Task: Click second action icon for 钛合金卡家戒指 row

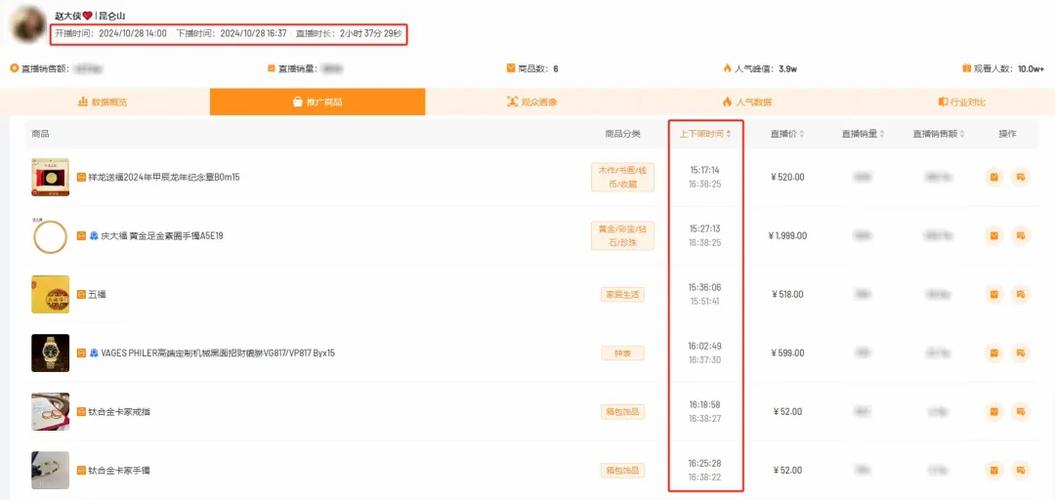Action: coord(1021,411)
